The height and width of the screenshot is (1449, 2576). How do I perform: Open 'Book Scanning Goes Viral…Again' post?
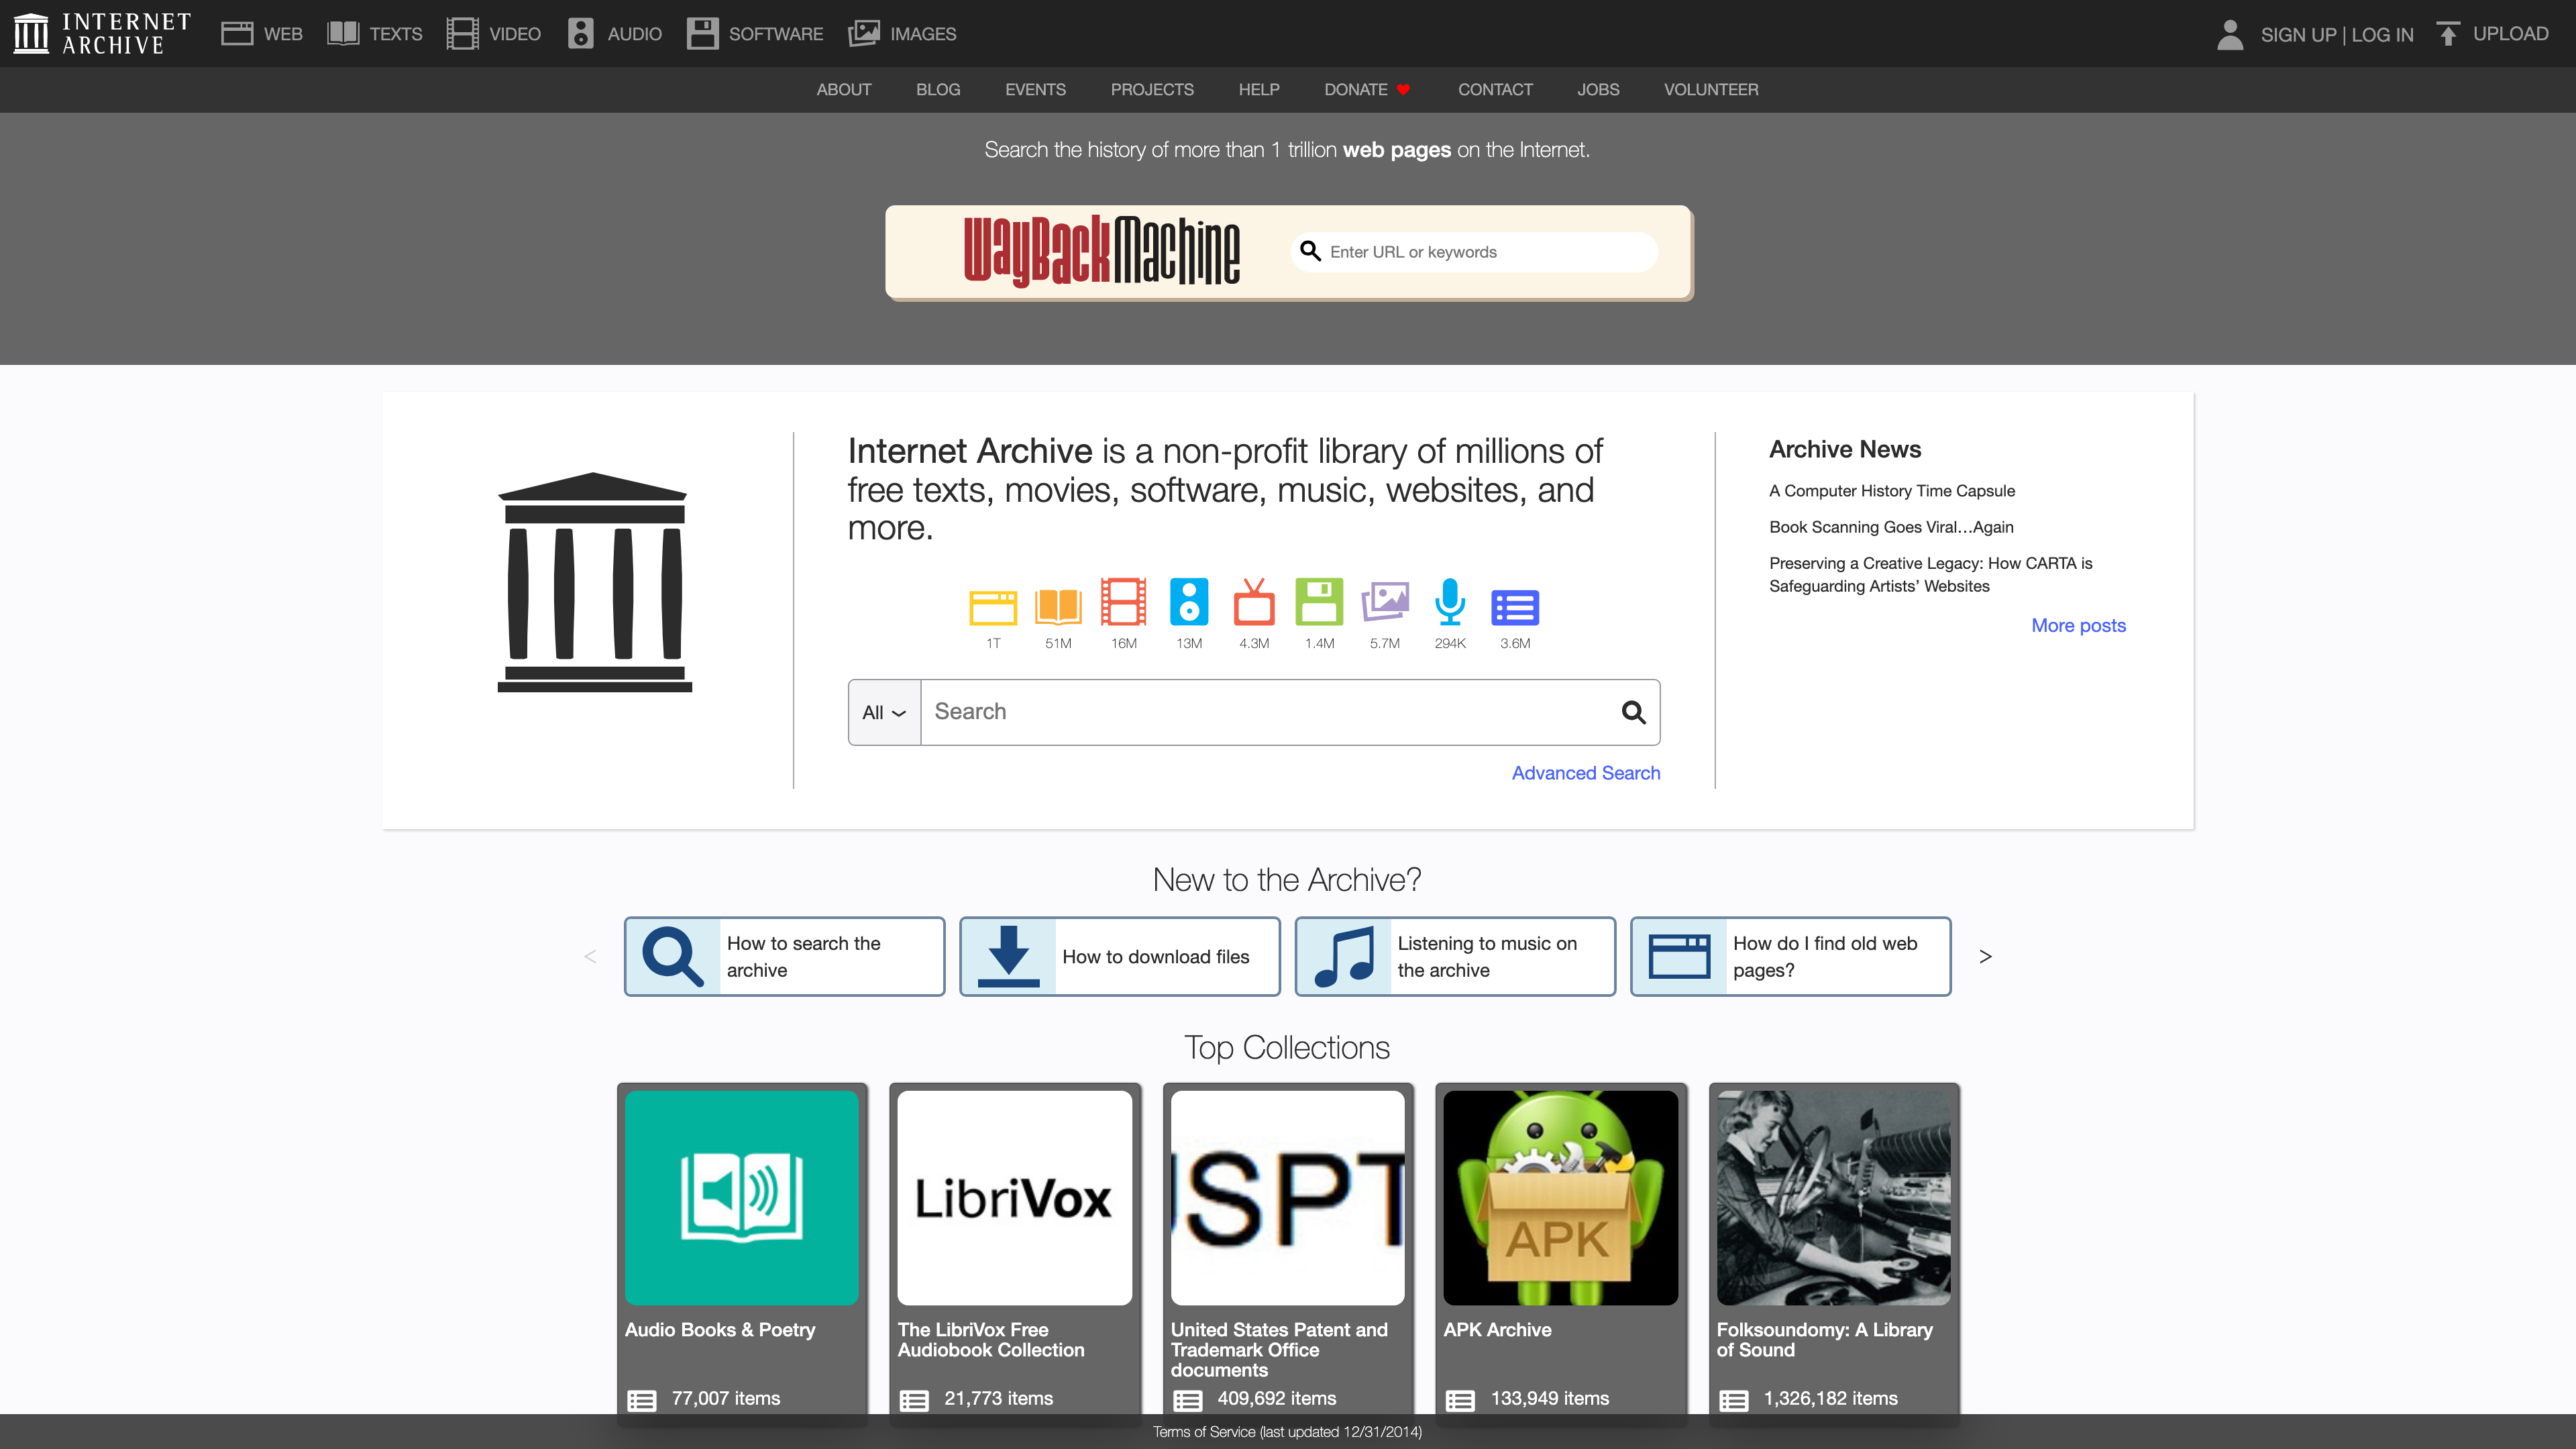[1891, 527]
